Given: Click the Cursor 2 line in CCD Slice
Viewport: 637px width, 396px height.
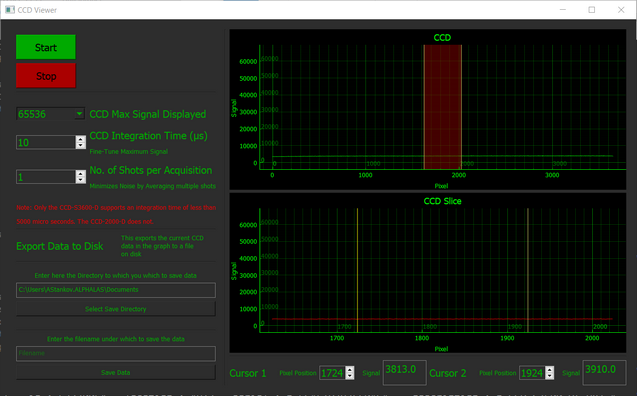Looking at the screenshot, I should pyautogui.click(x=528, y=270).
